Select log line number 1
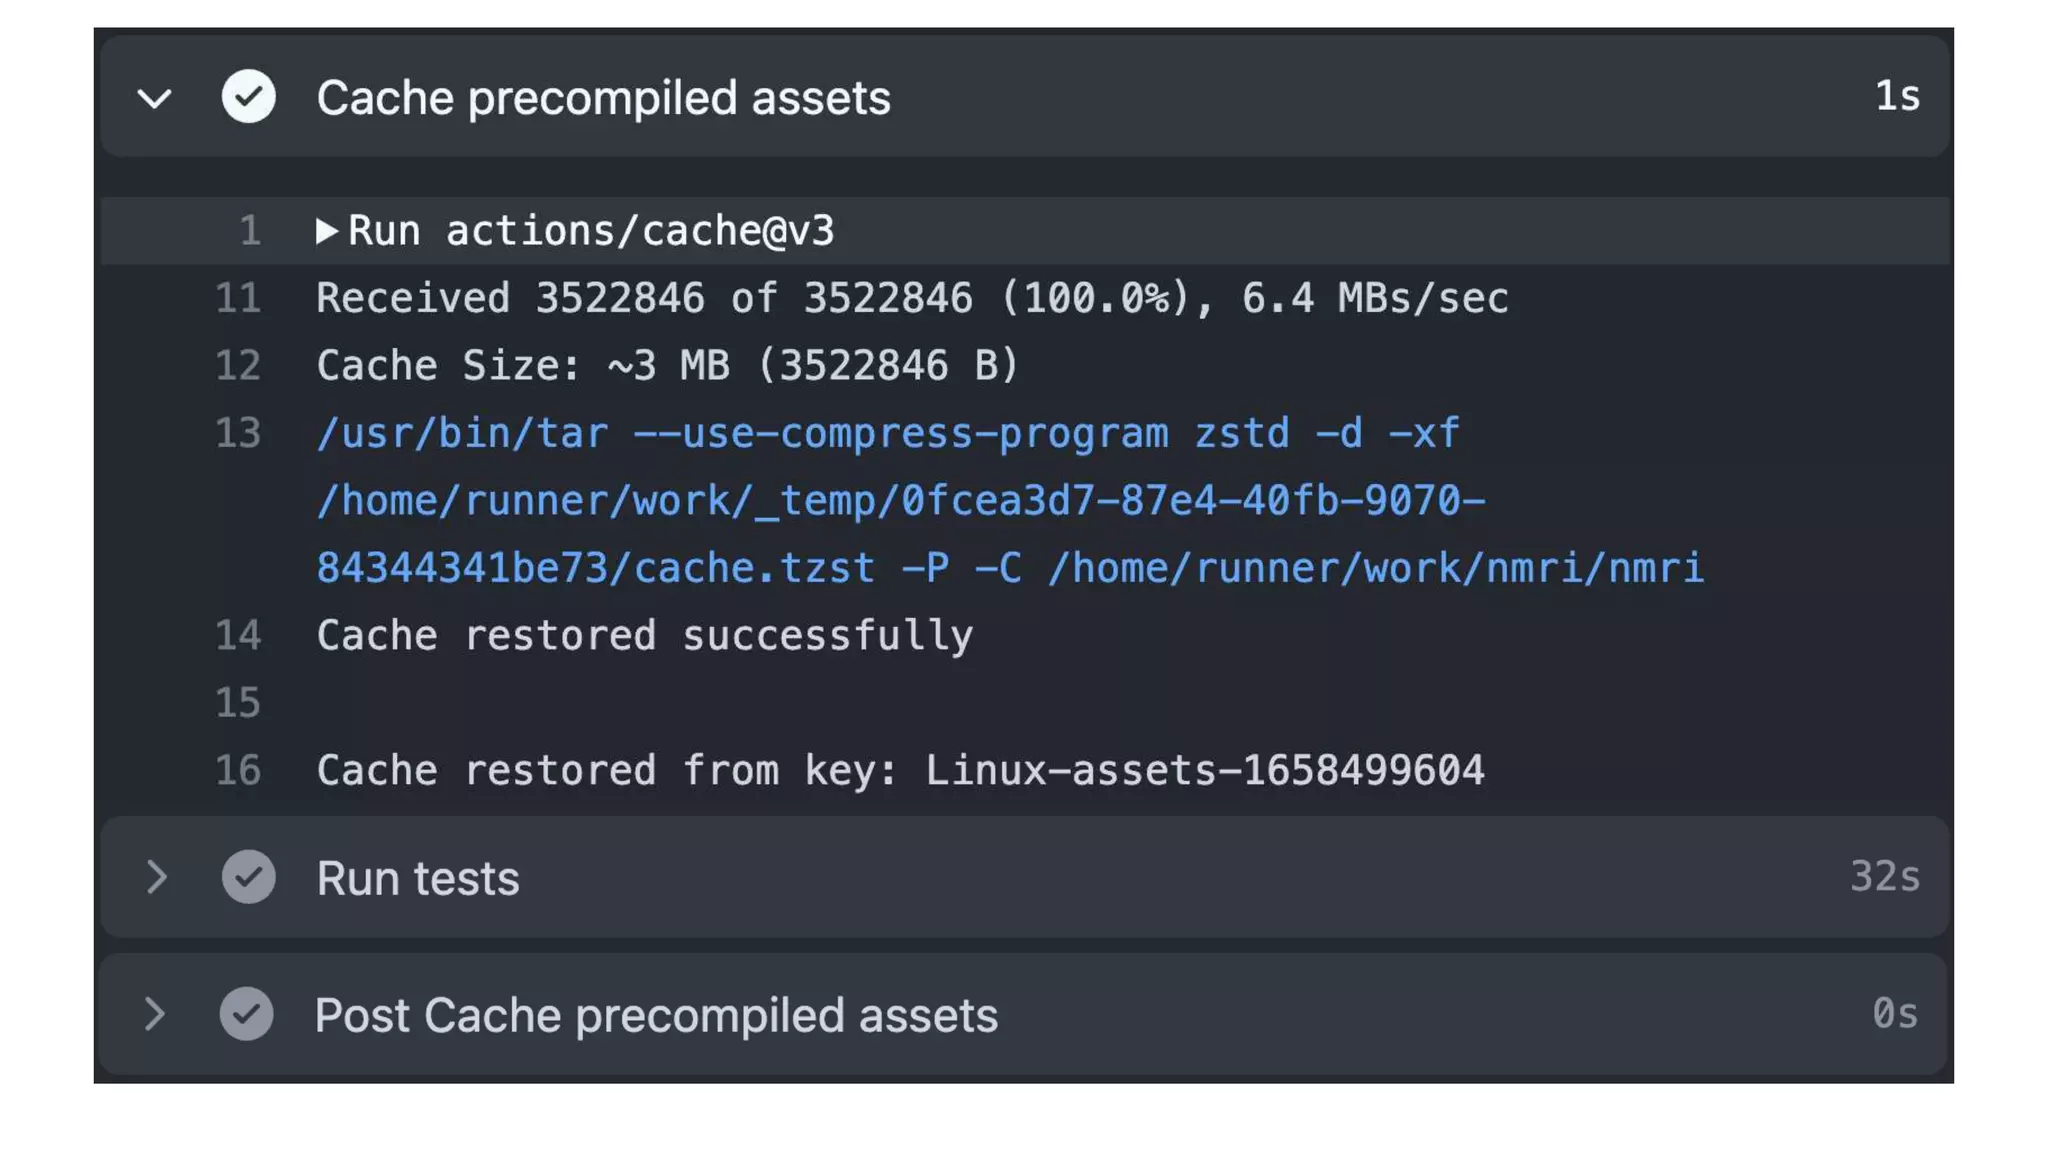This screenshot has width=2048, height=1152. tap(250, 231)
